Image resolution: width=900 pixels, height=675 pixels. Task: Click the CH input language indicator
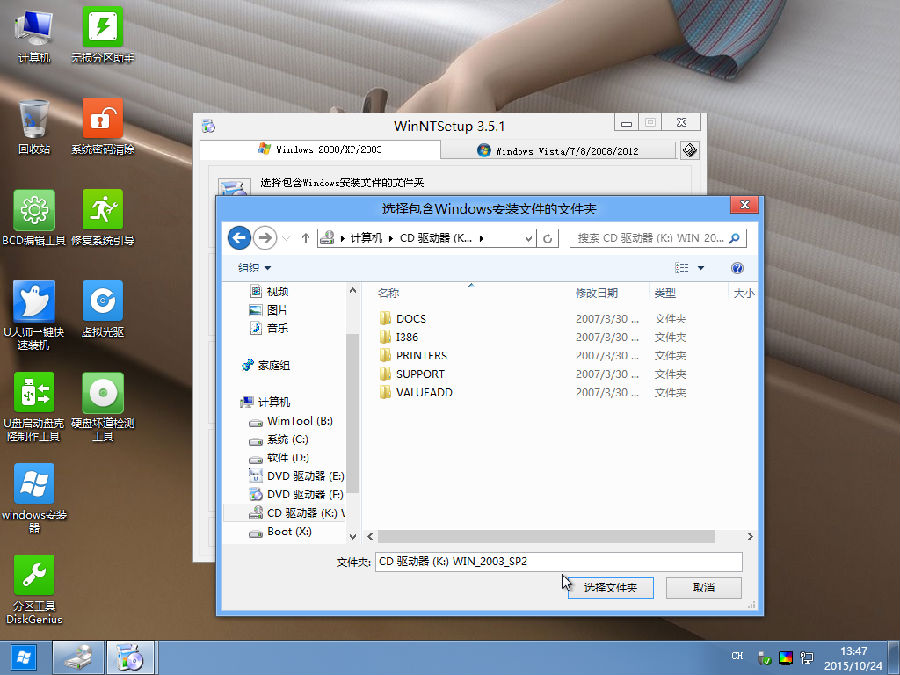[x=737, y=655]
